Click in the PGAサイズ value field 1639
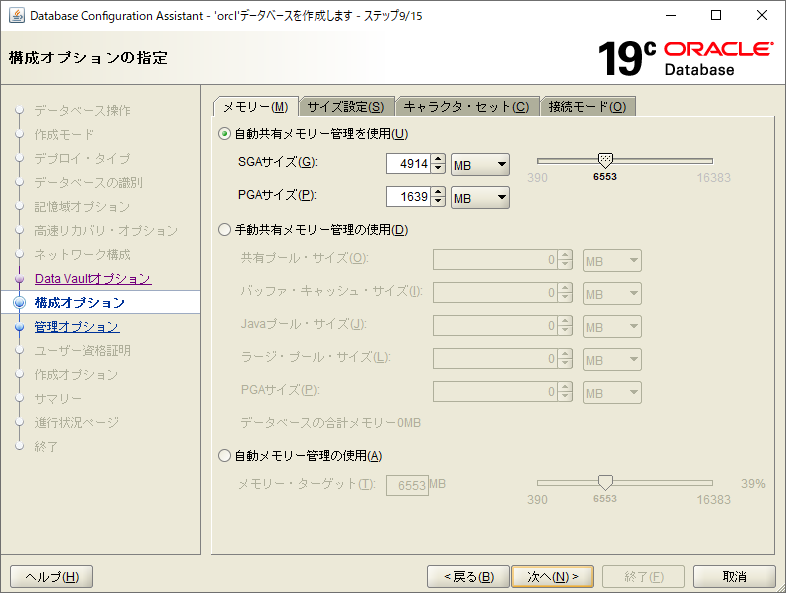Viewport: 786px width, 593px height. pyautogui.click(x=408, y=196)
